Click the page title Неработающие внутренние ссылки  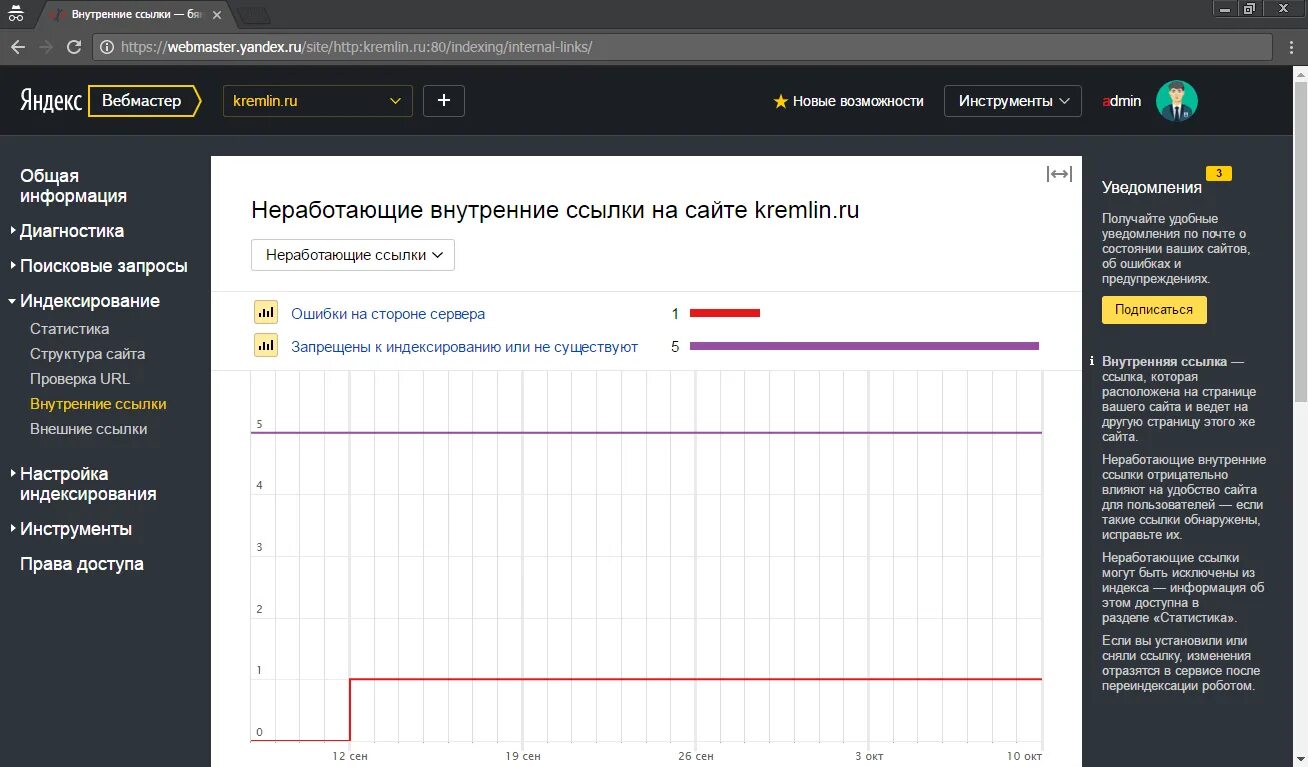tap(555, 210)
